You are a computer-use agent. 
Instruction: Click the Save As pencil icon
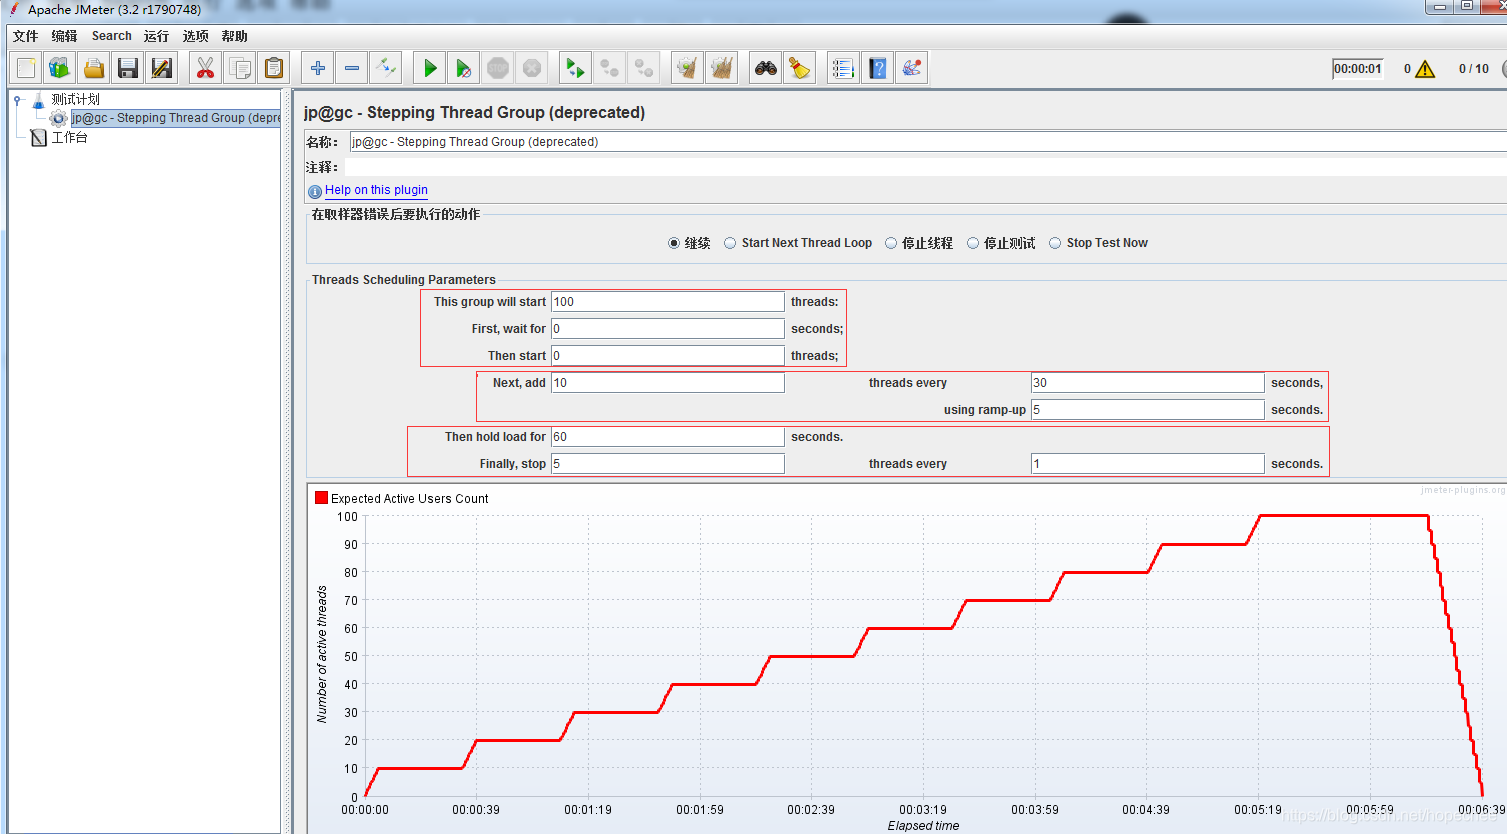pyautogui.click(x=162, y=68)
